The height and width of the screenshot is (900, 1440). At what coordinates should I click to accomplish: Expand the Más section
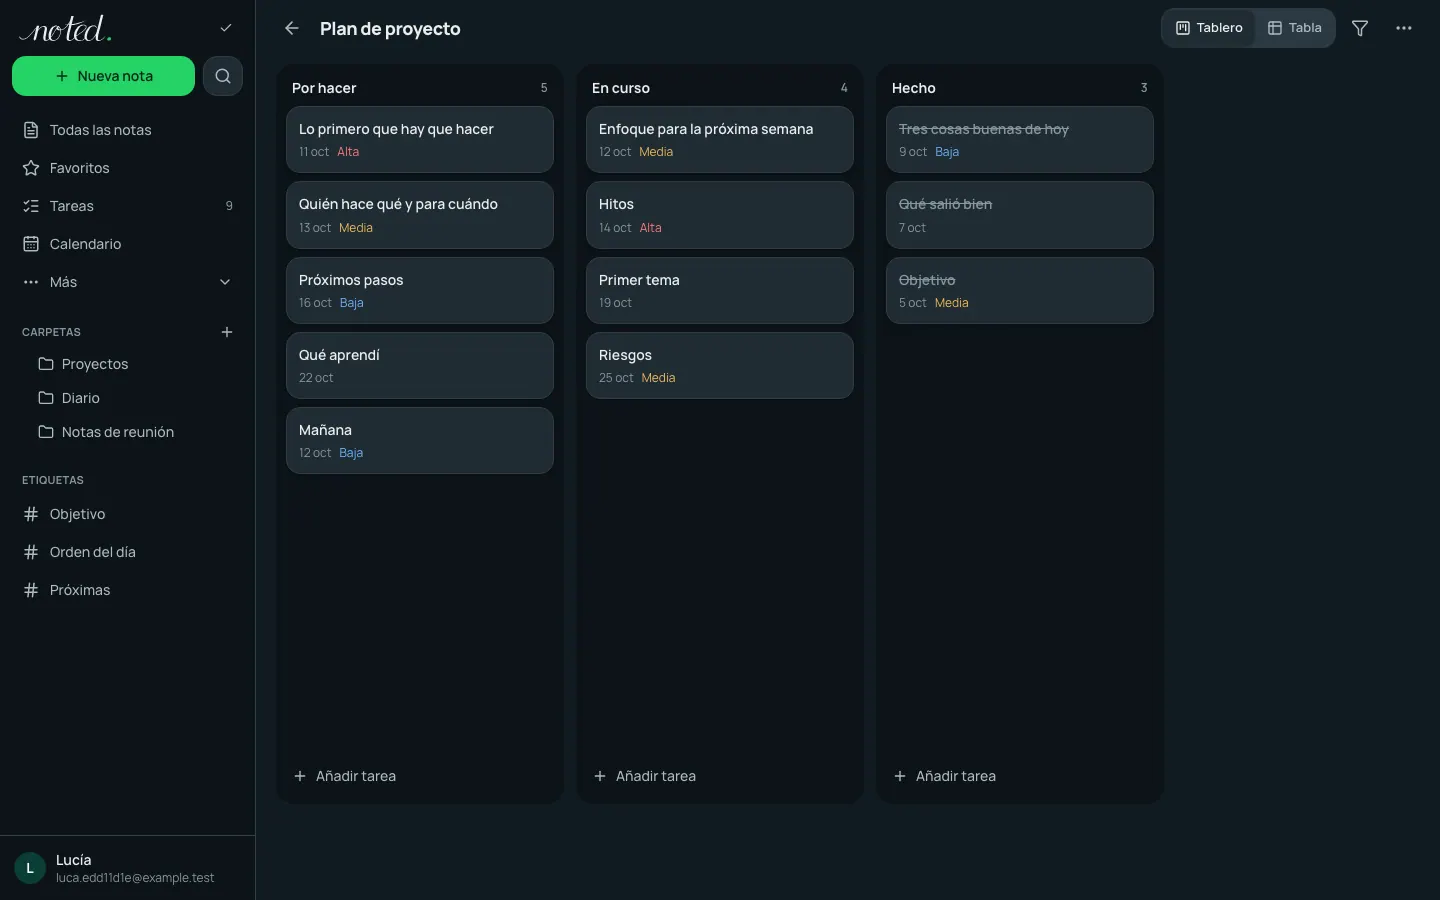coord(128,282)
